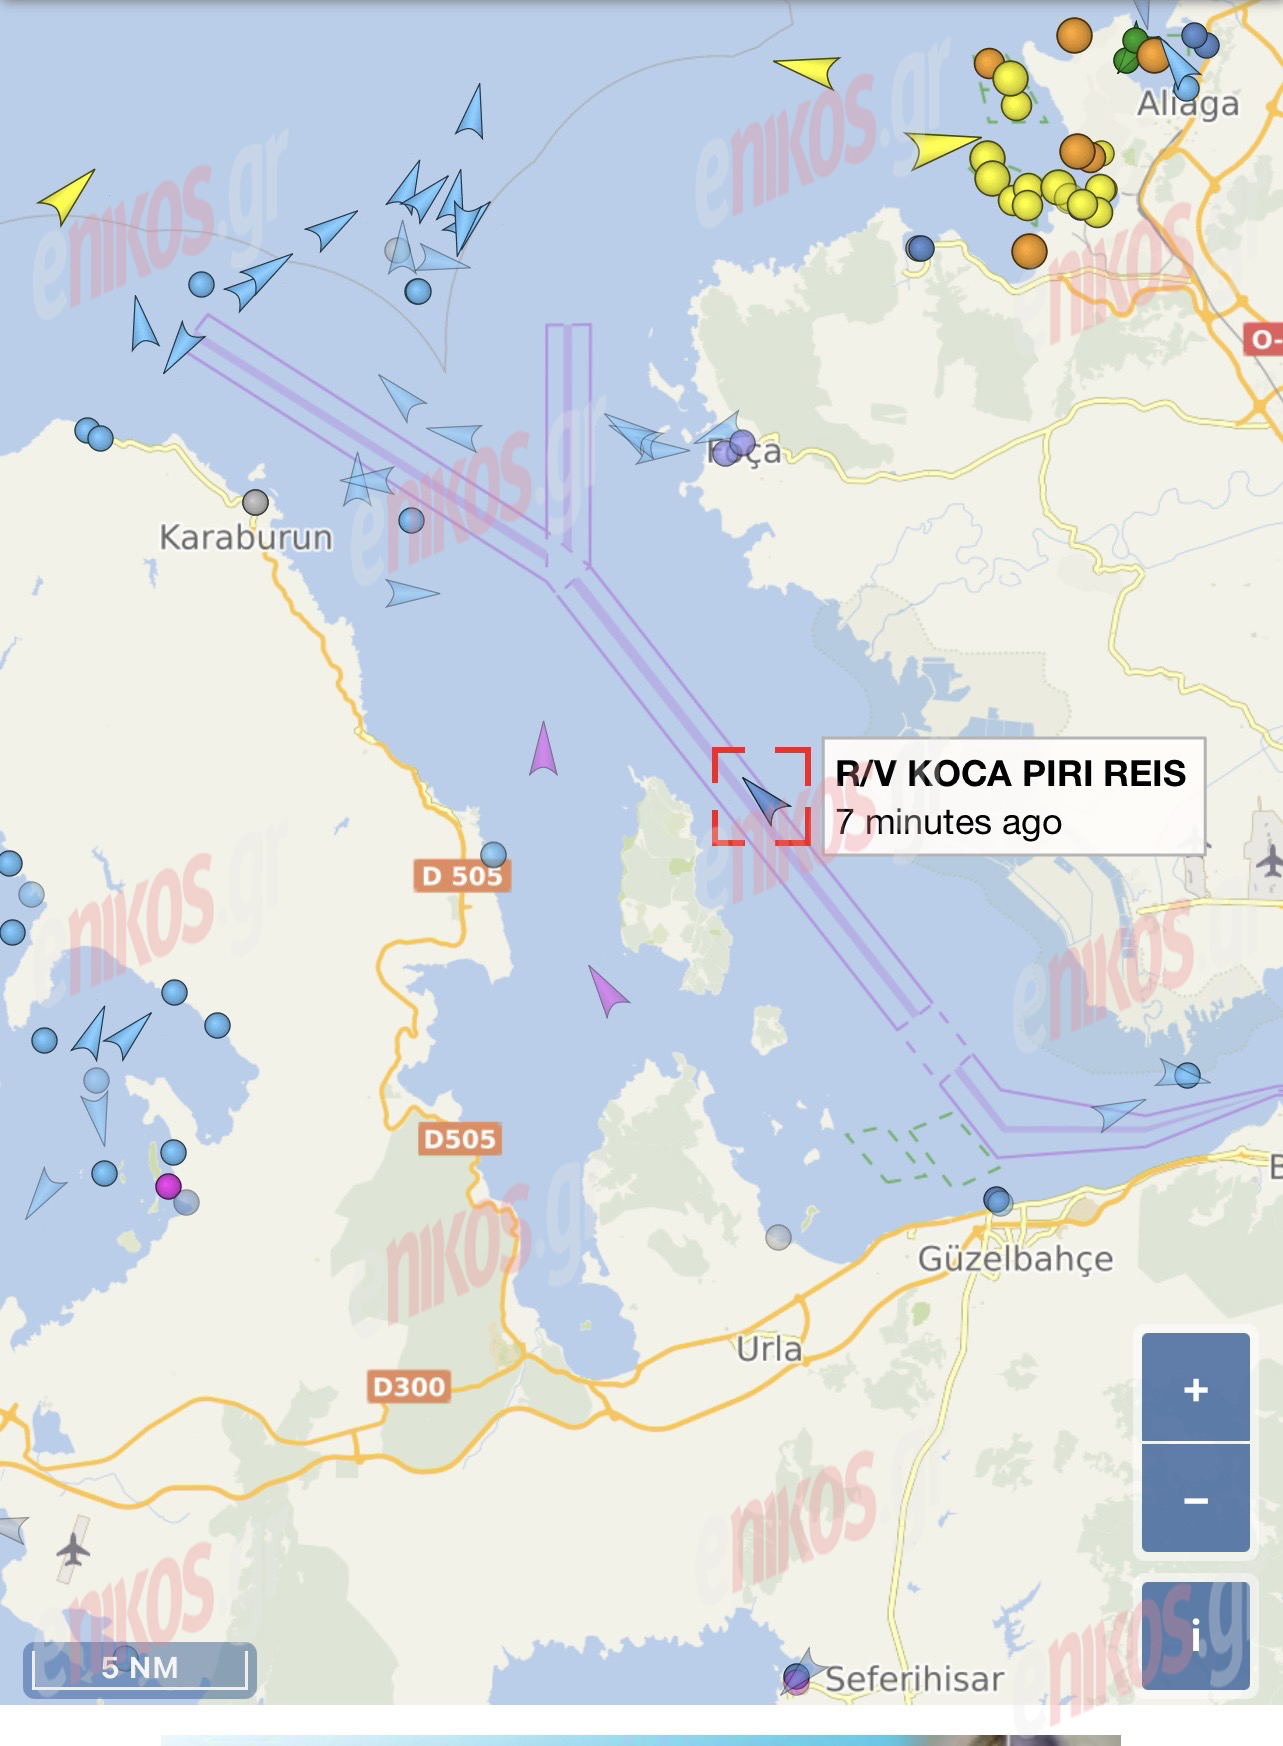Click the airplane icon in the lower left
The height and width of the screenshot is (1746, 1283).
pos(73,1549)
